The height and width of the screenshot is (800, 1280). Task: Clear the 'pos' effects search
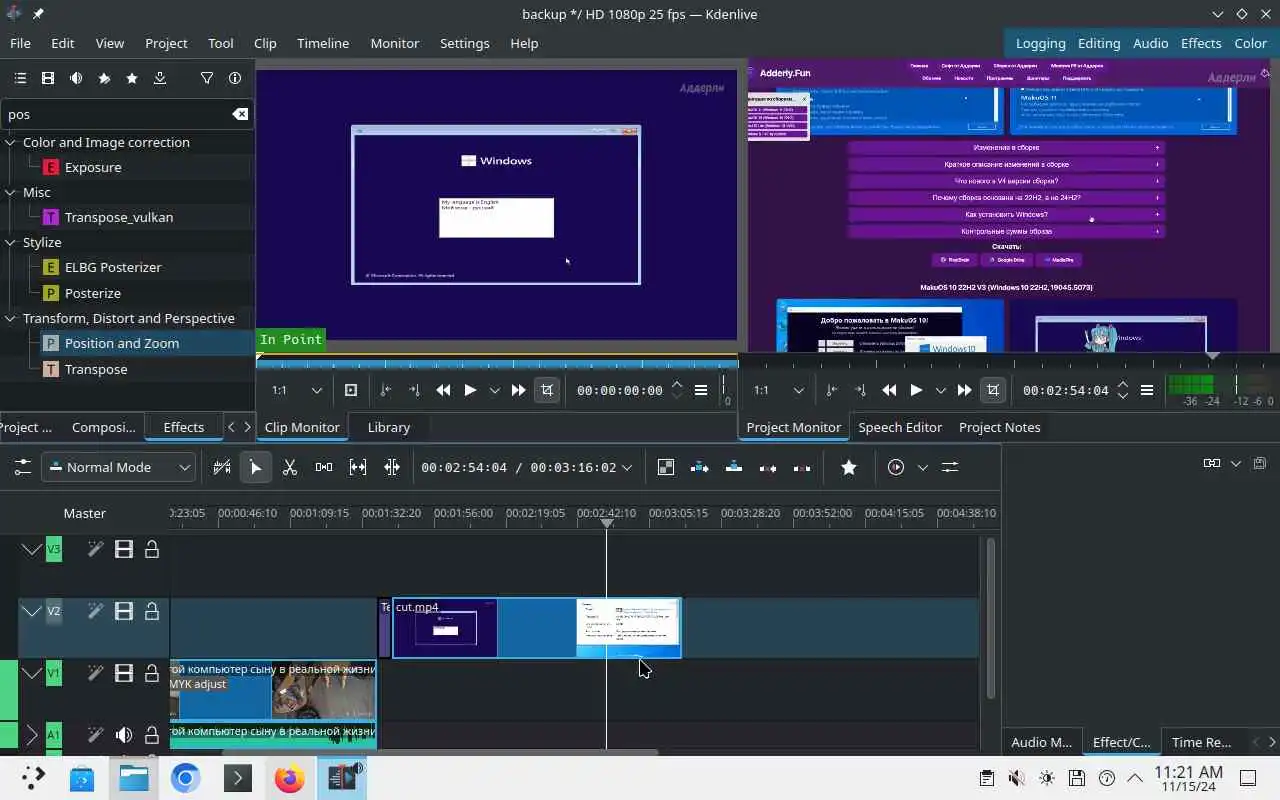240,114
